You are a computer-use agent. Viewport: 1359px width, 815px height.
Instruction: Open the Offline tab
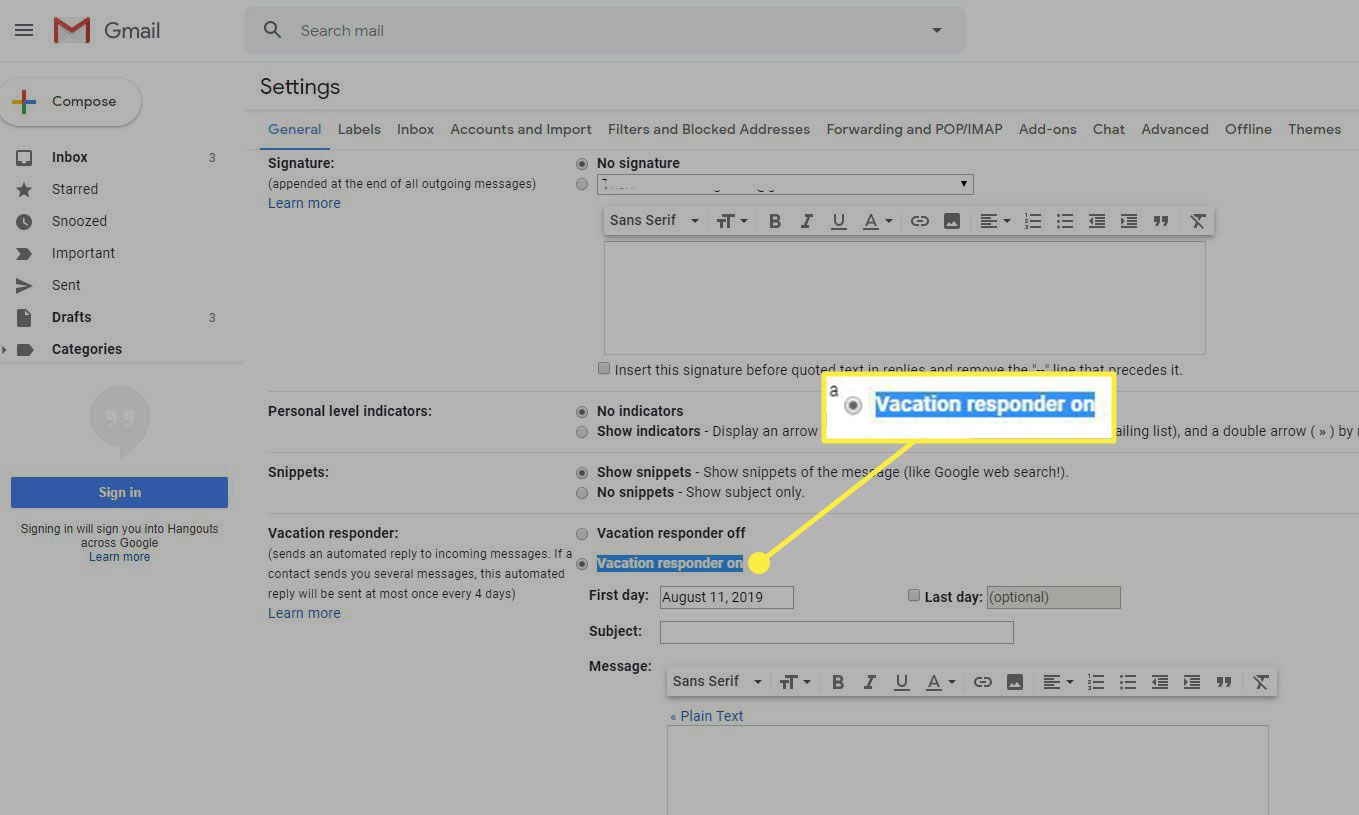(x=1248, y=129)
